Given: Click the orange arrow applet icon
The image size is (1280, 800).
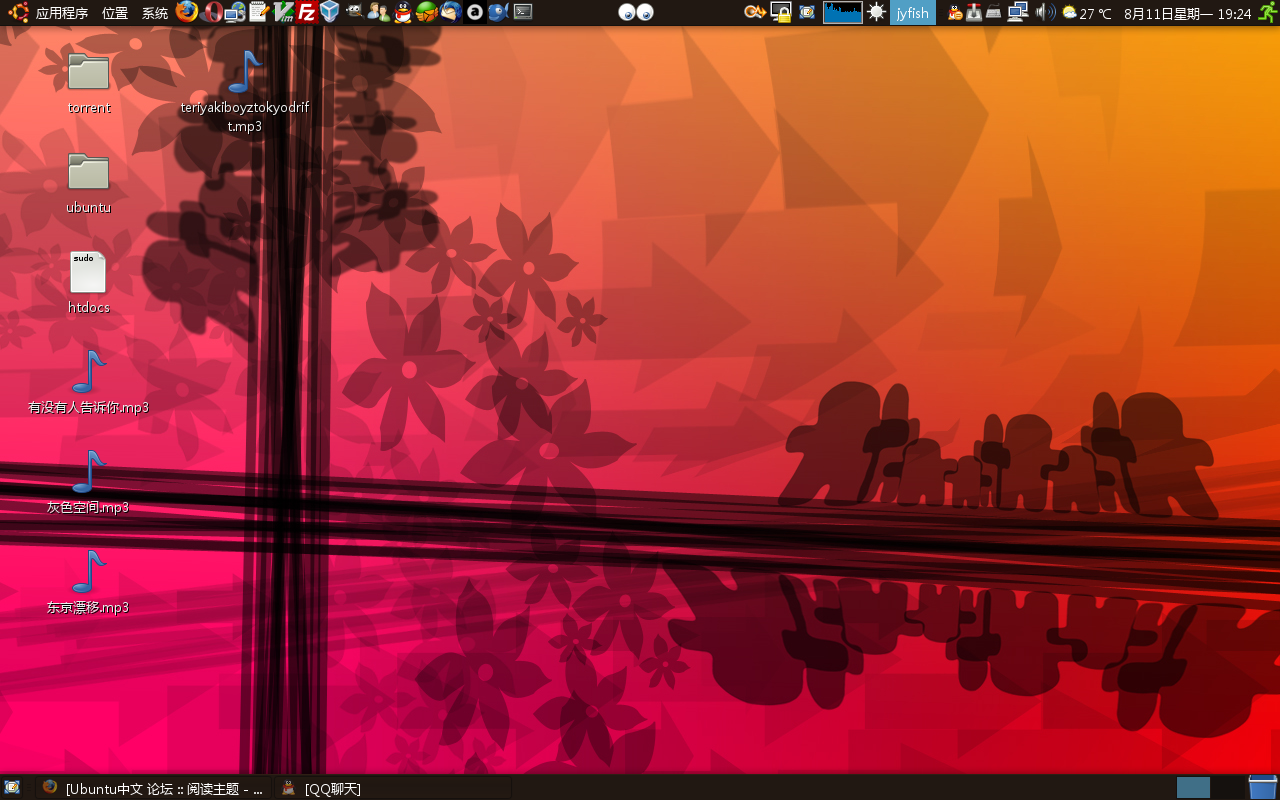Looking at the screenshot, I should [755, 12].
